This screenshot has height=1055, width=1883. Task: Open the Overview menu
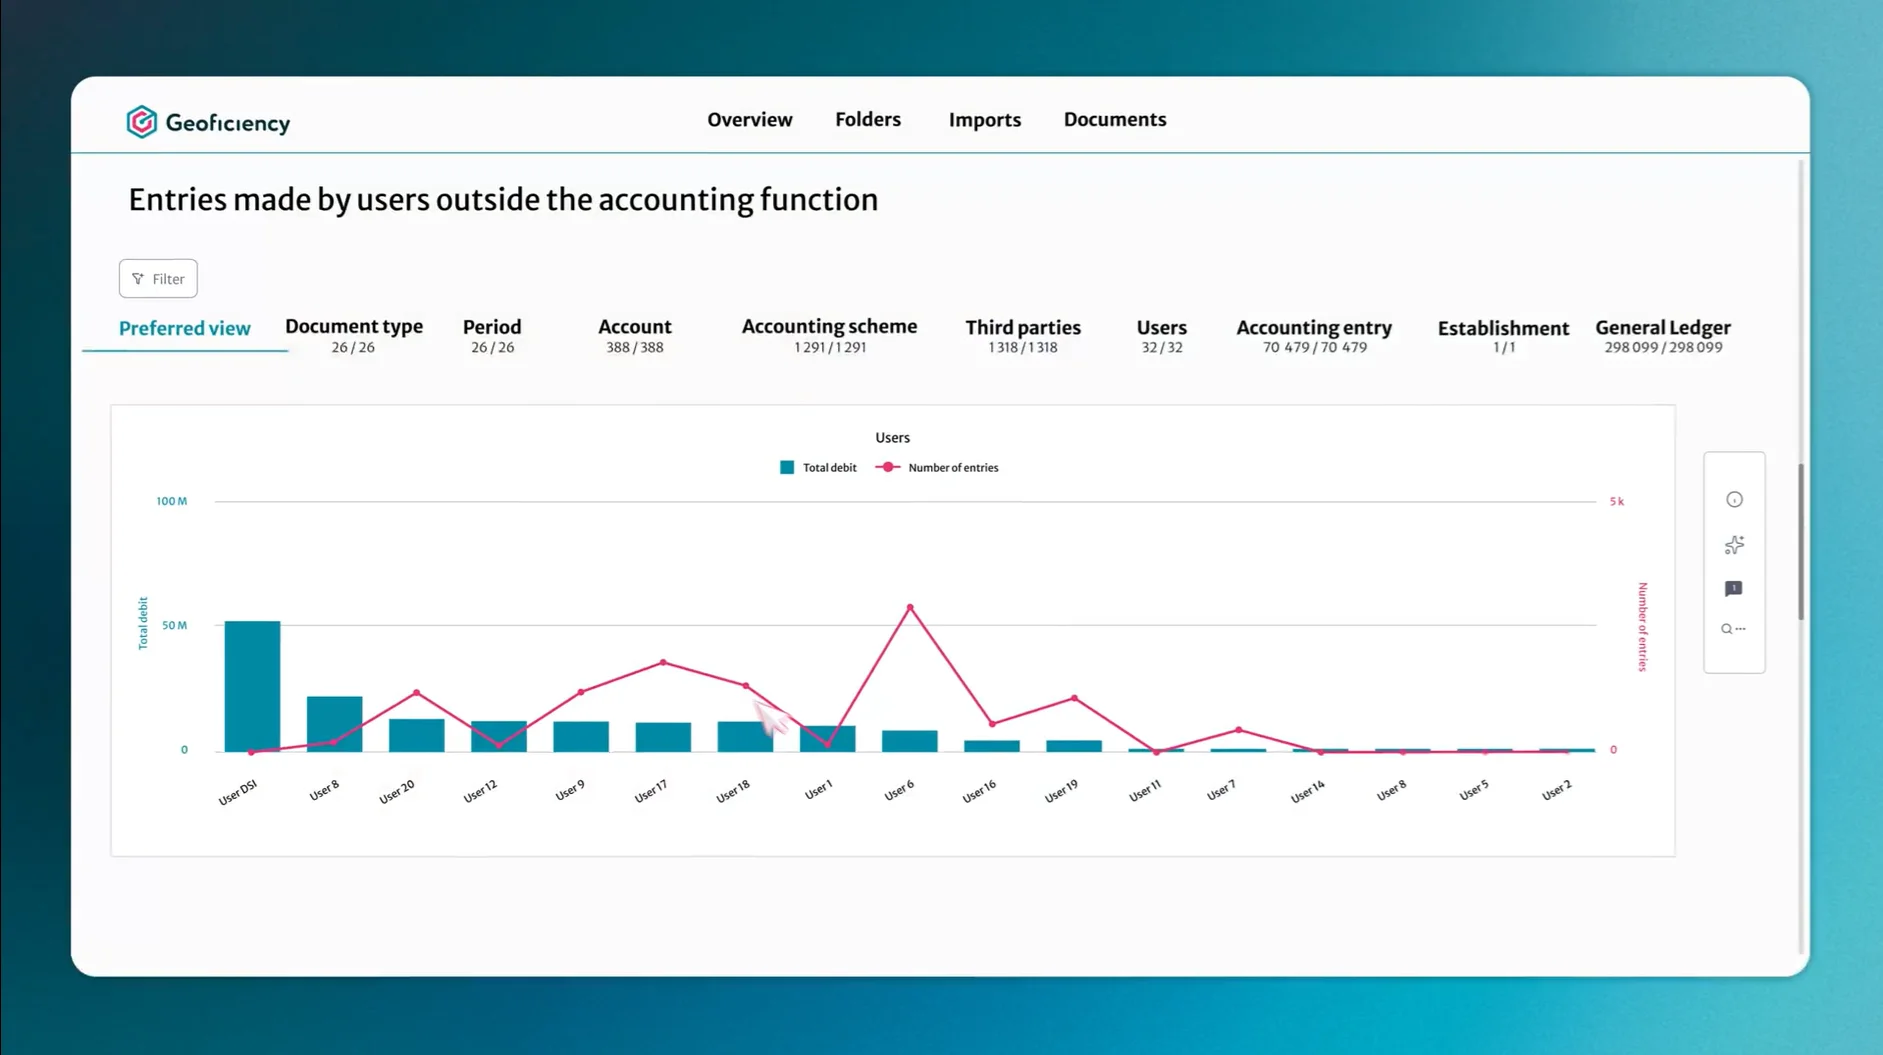750,119
